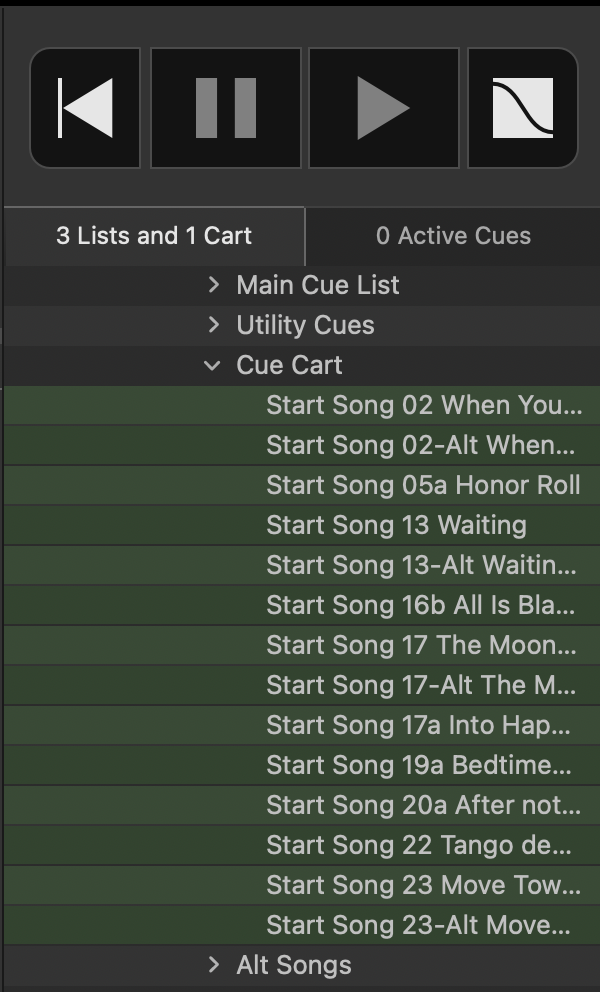The image size is (600, 992).
Task: Click the fade curve panic button
Action: click(x=523, y=108)
